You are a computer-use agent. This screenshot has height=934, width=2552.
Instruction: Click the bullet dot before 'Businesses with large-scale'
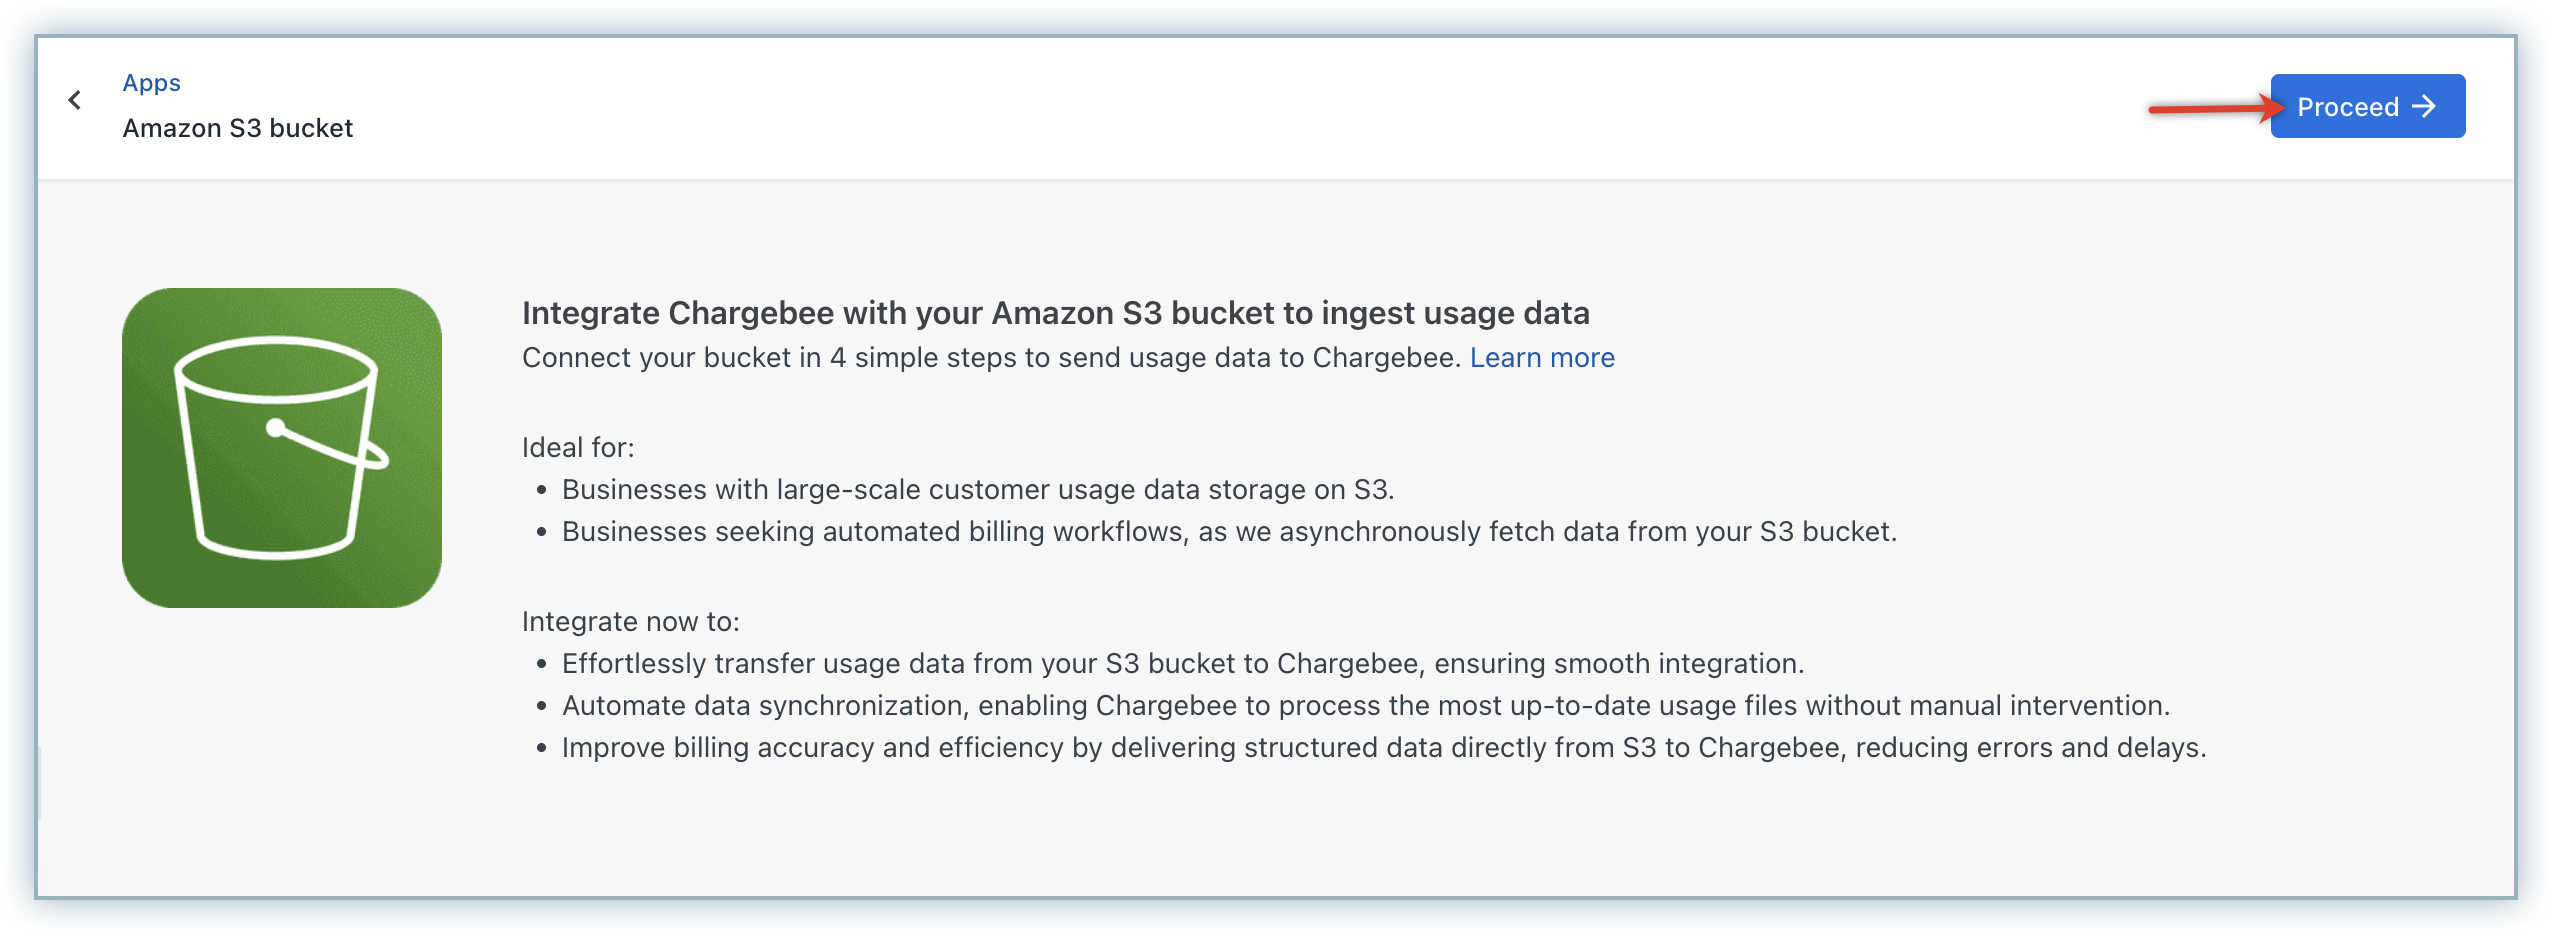click(x=542, y=490)
